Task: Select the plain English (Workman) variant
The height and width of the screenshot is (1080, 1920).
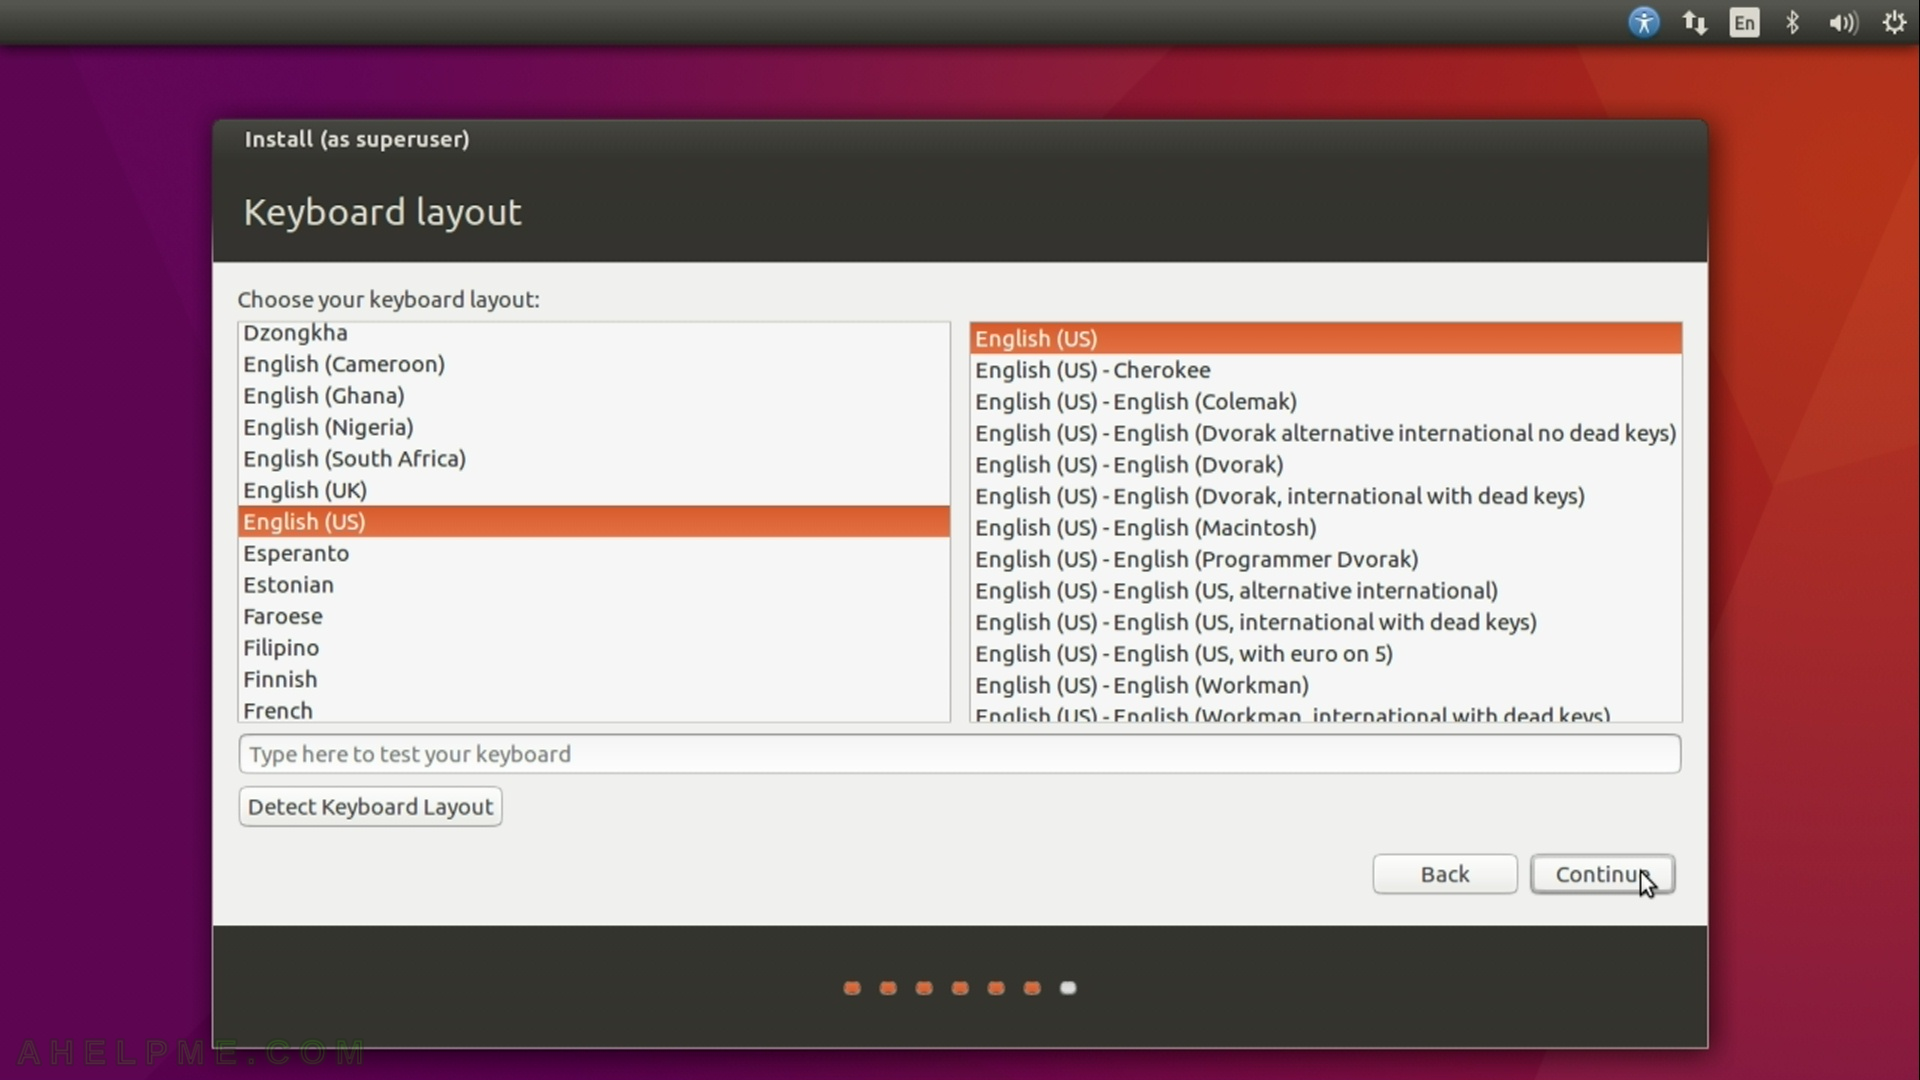Action: coord(1326,685)
